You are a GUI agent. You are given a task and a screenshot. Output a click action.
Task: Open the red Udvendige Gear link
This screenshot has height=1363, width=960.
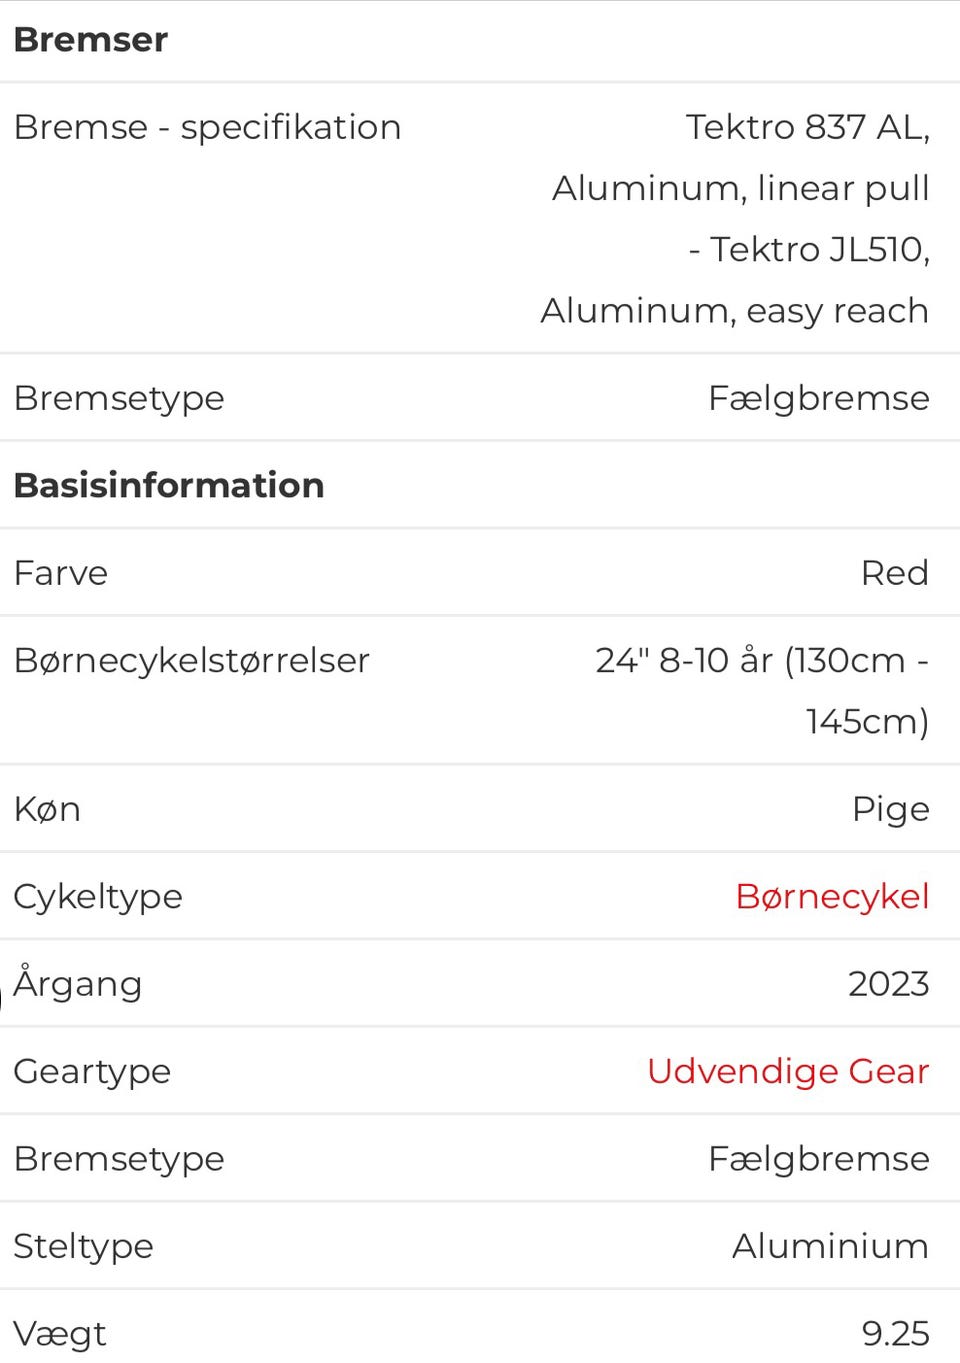[788, 1071]
